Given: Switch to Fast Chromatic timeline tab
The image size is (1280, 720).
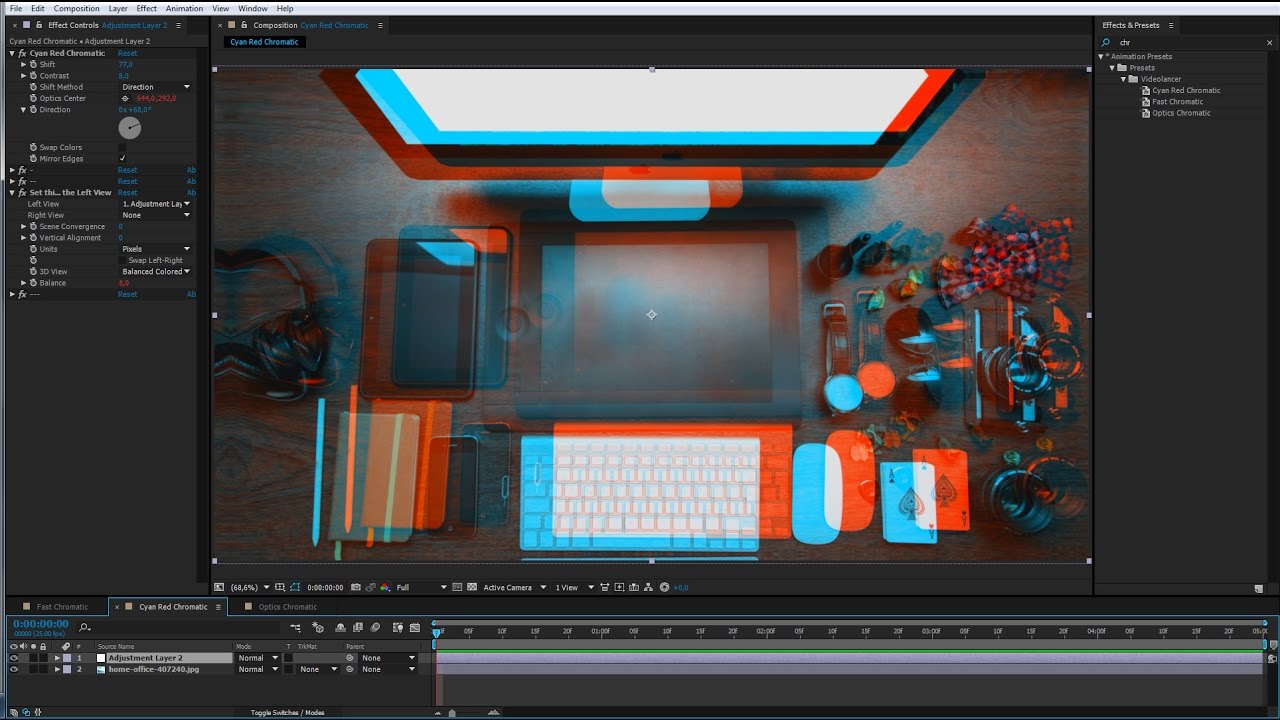Looking at the screenshot, I should point(62,607).
